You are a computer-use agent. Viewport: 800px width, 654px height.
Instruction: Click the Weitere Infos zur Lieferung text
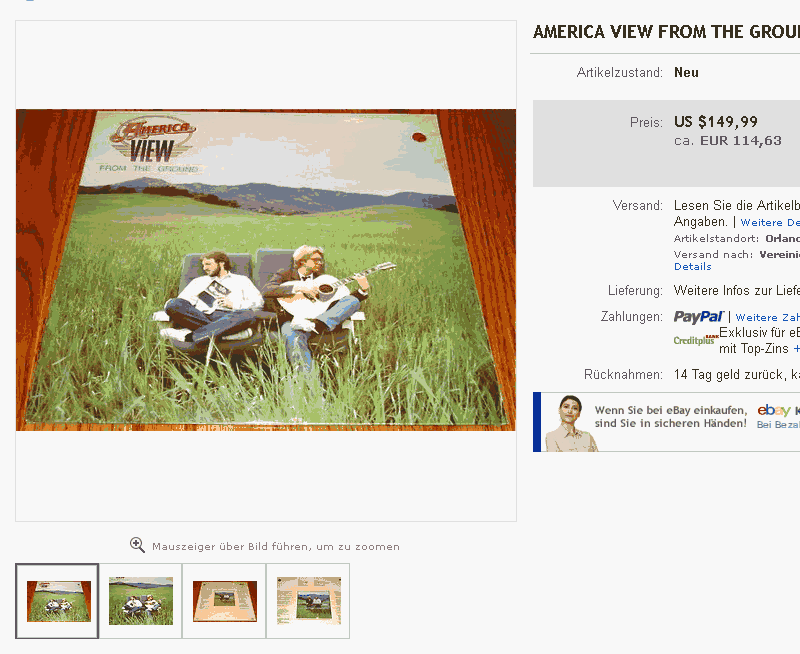tap(737, 291)
